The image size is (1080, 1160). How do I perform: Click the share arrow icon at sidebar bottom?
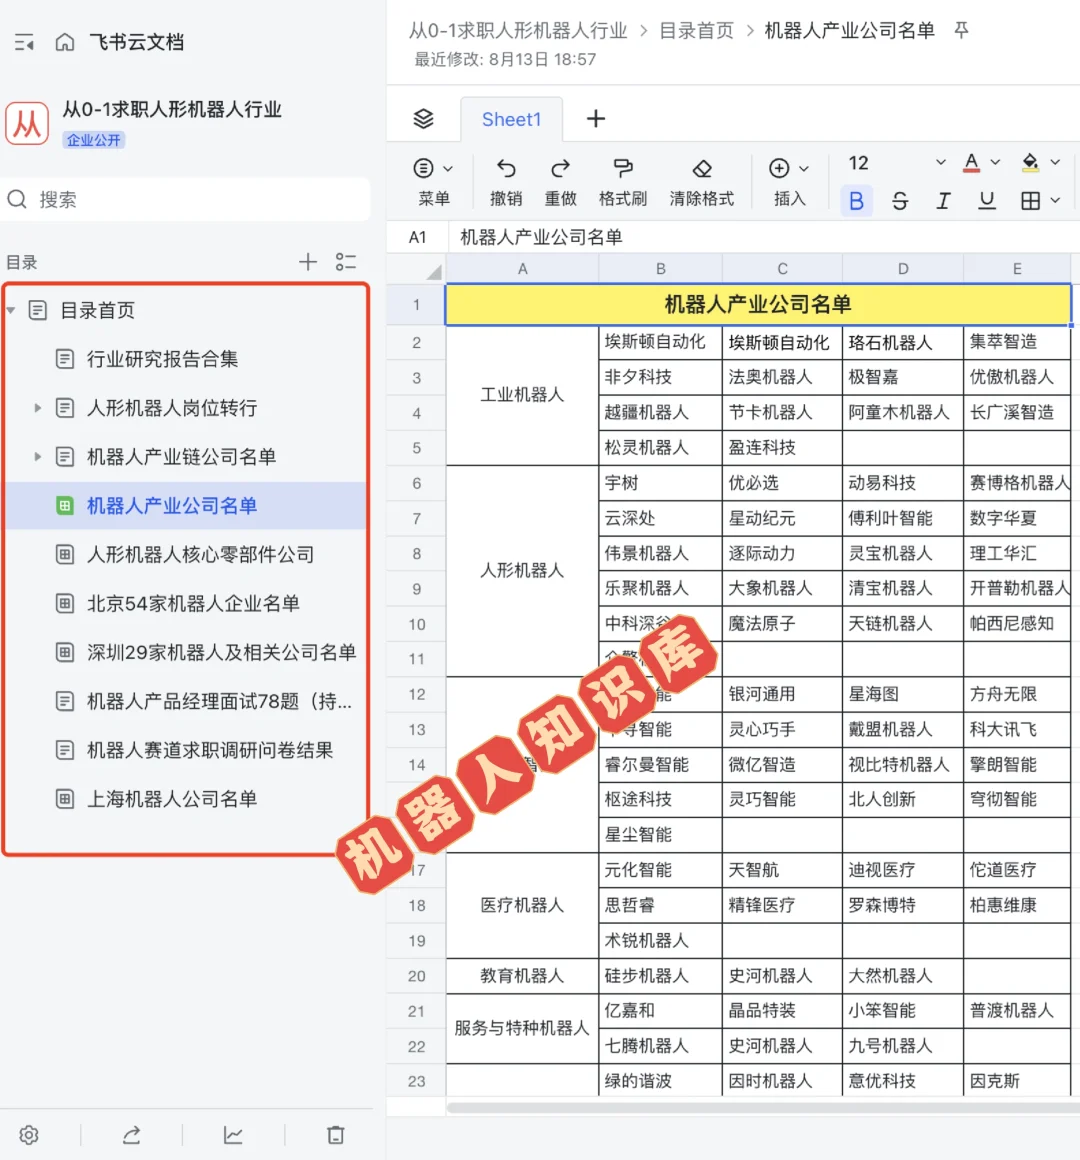(132, 1135)
